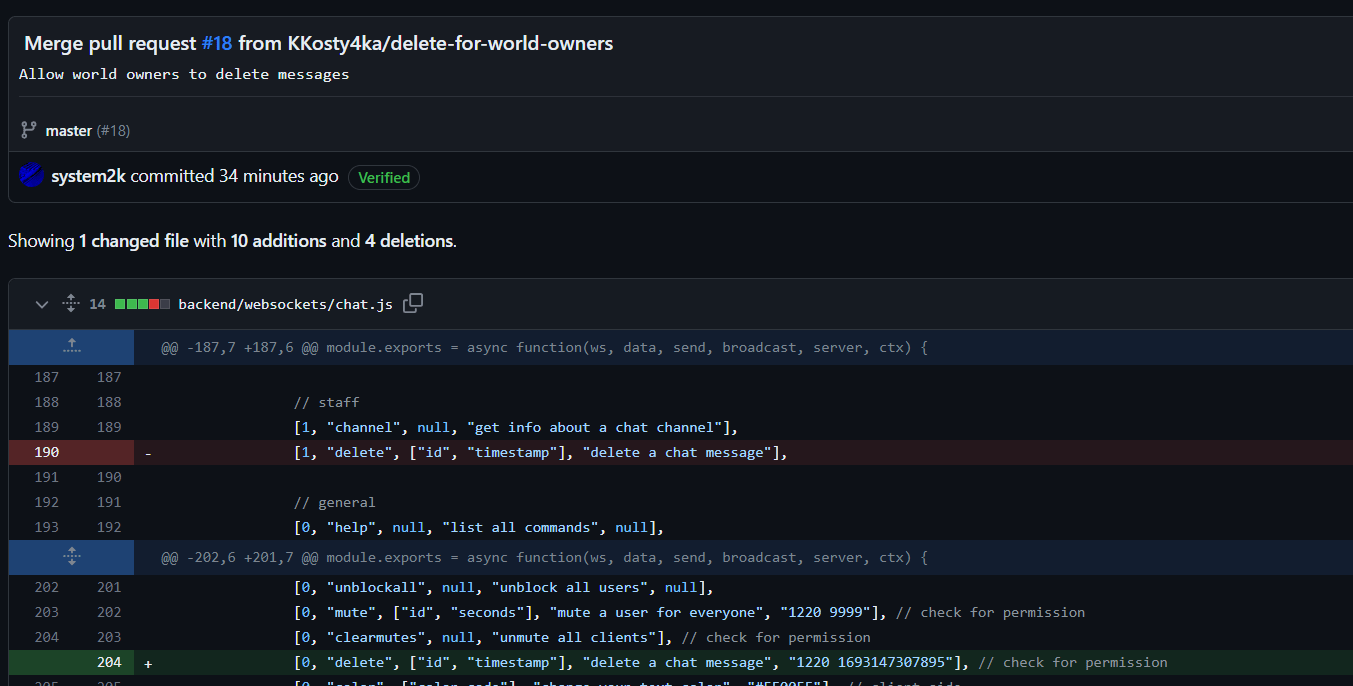The width and height of the screenshot is (1353, 686).
Task: Click the expand all lines icon beside 14
Action: click(x=70, y=303)
